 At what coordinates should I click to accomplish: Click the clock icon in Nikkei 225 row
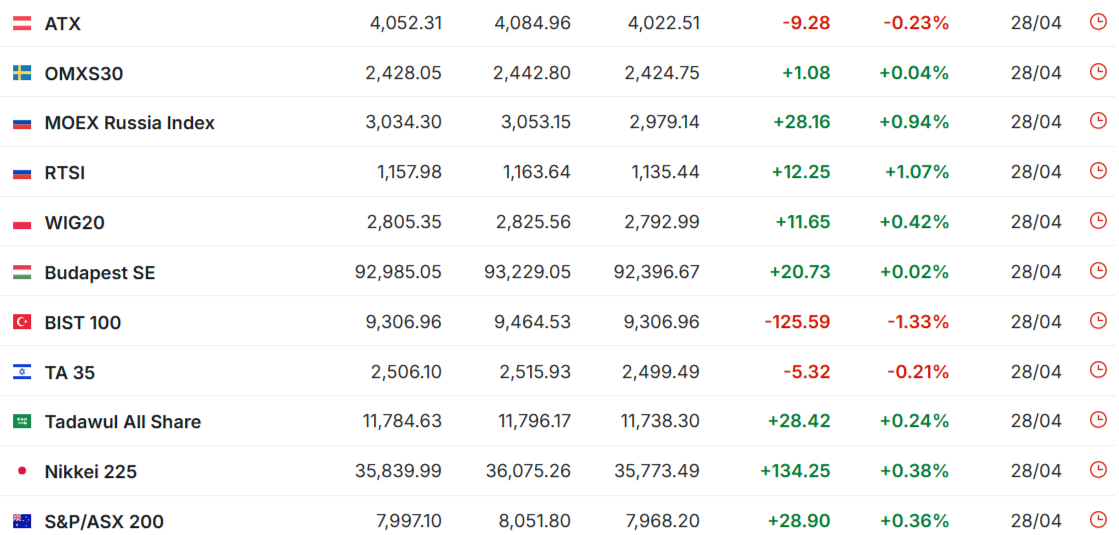(1098, 470)
